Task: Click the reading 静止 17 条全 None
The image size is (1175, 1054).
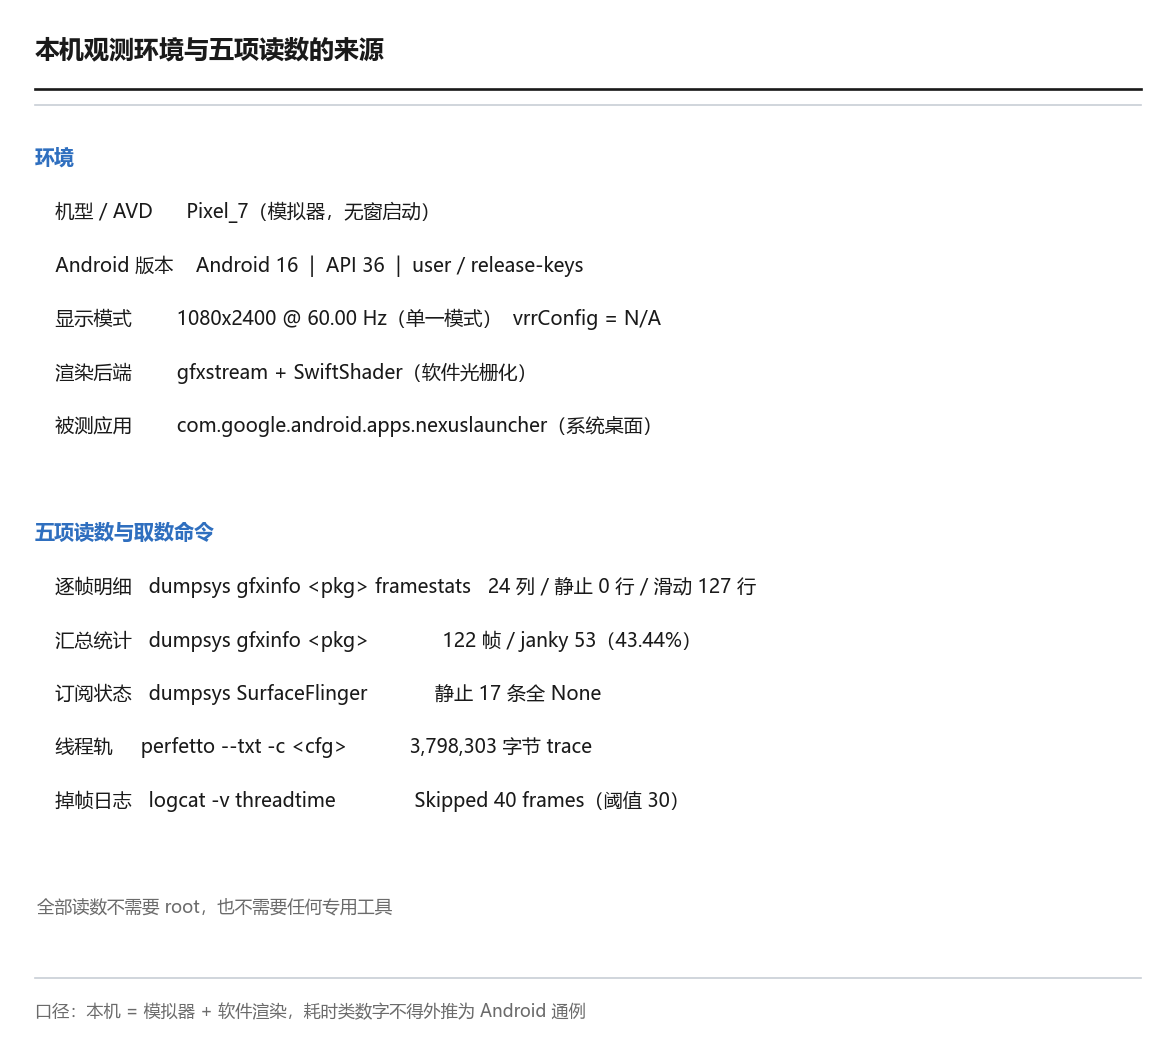Action: point(518,694)
